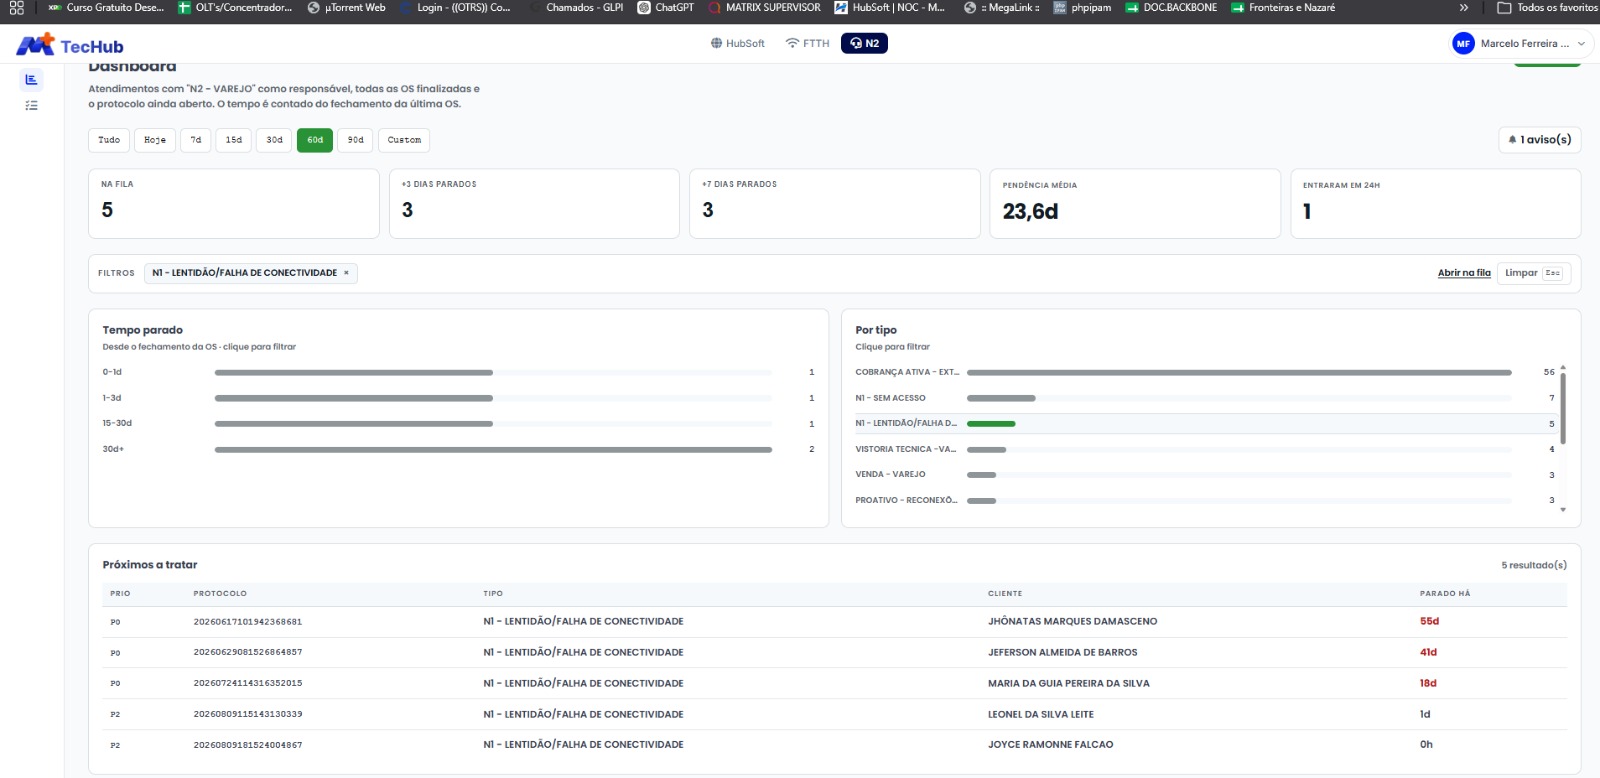Select the 60d period filter
1600x778 pixels.
315,140
